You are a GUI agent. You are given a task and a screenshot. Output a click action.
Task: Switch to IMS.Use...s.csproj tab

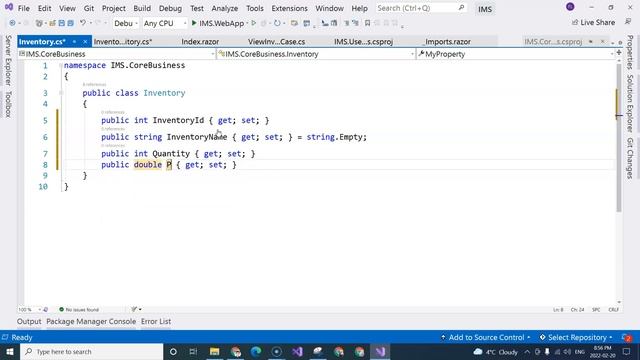pos(363,42)
